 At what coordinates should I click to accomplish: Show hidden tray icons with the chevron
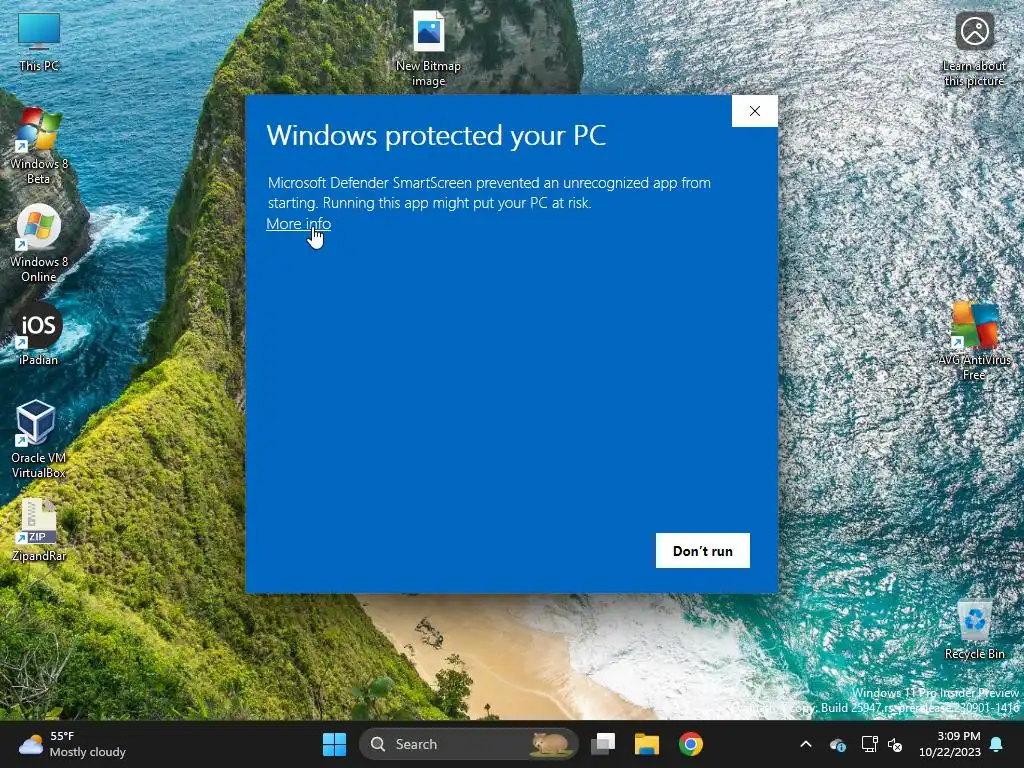coord(806,744)
